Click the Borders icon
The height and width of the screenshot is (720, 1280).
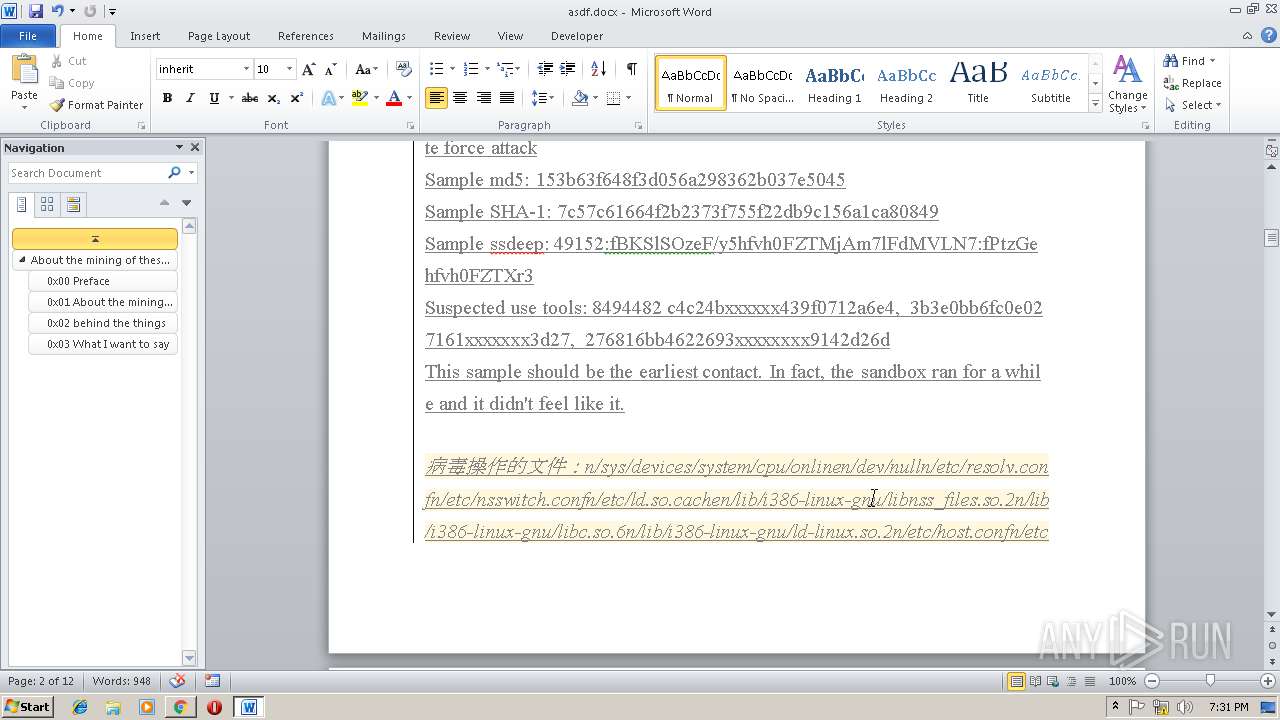tap(613, 98)
